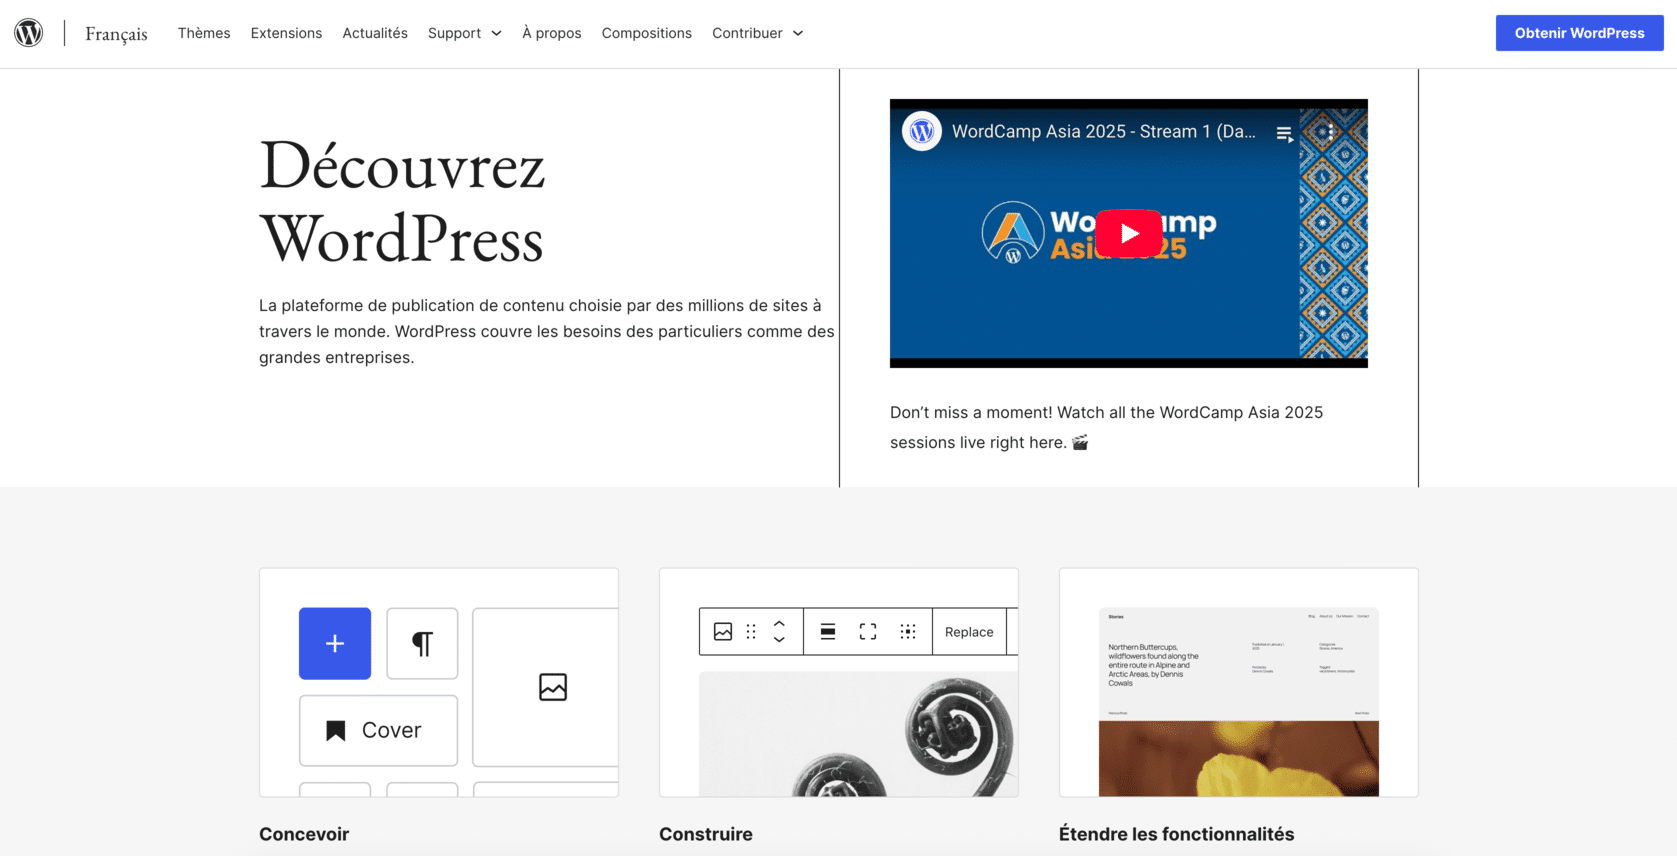The width and height of the screenshot is (1677, 856).
Task: Click the WordPress channel avatar on video
Action: (x=922, y=132)
